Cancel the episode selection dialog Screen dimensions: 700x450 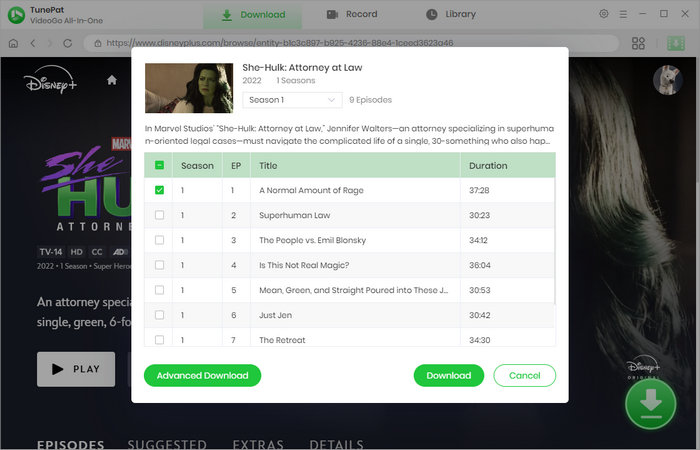pos(525,375)
